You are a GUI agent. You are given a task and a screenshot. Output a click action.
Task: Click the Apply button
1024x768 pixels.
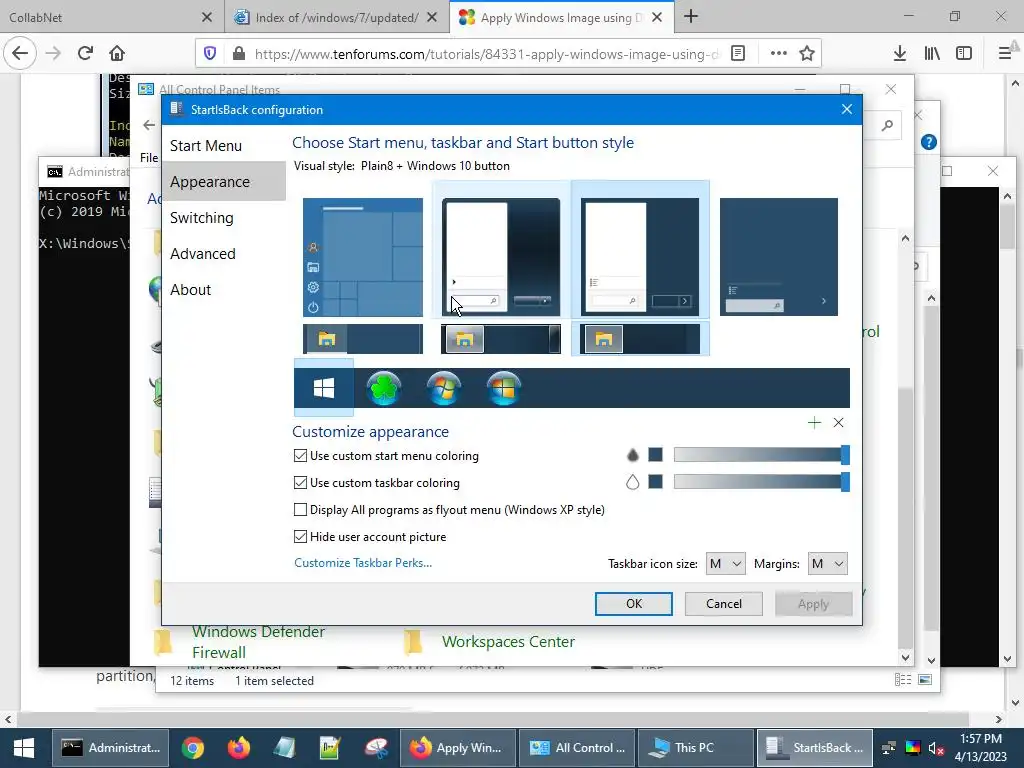pyautogui.click(x=813, y=604)
